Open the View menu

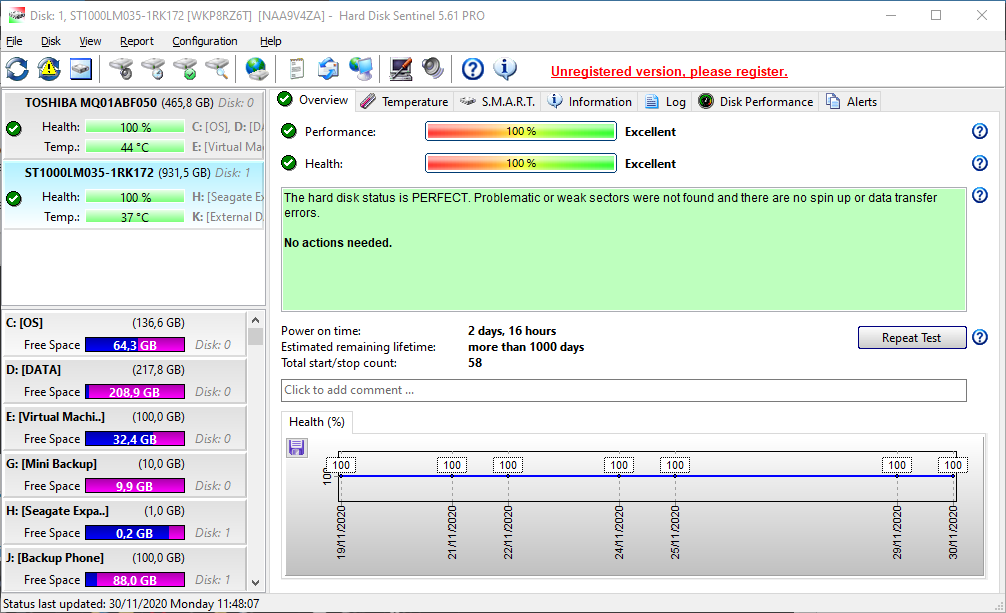(x=90, y=41)
